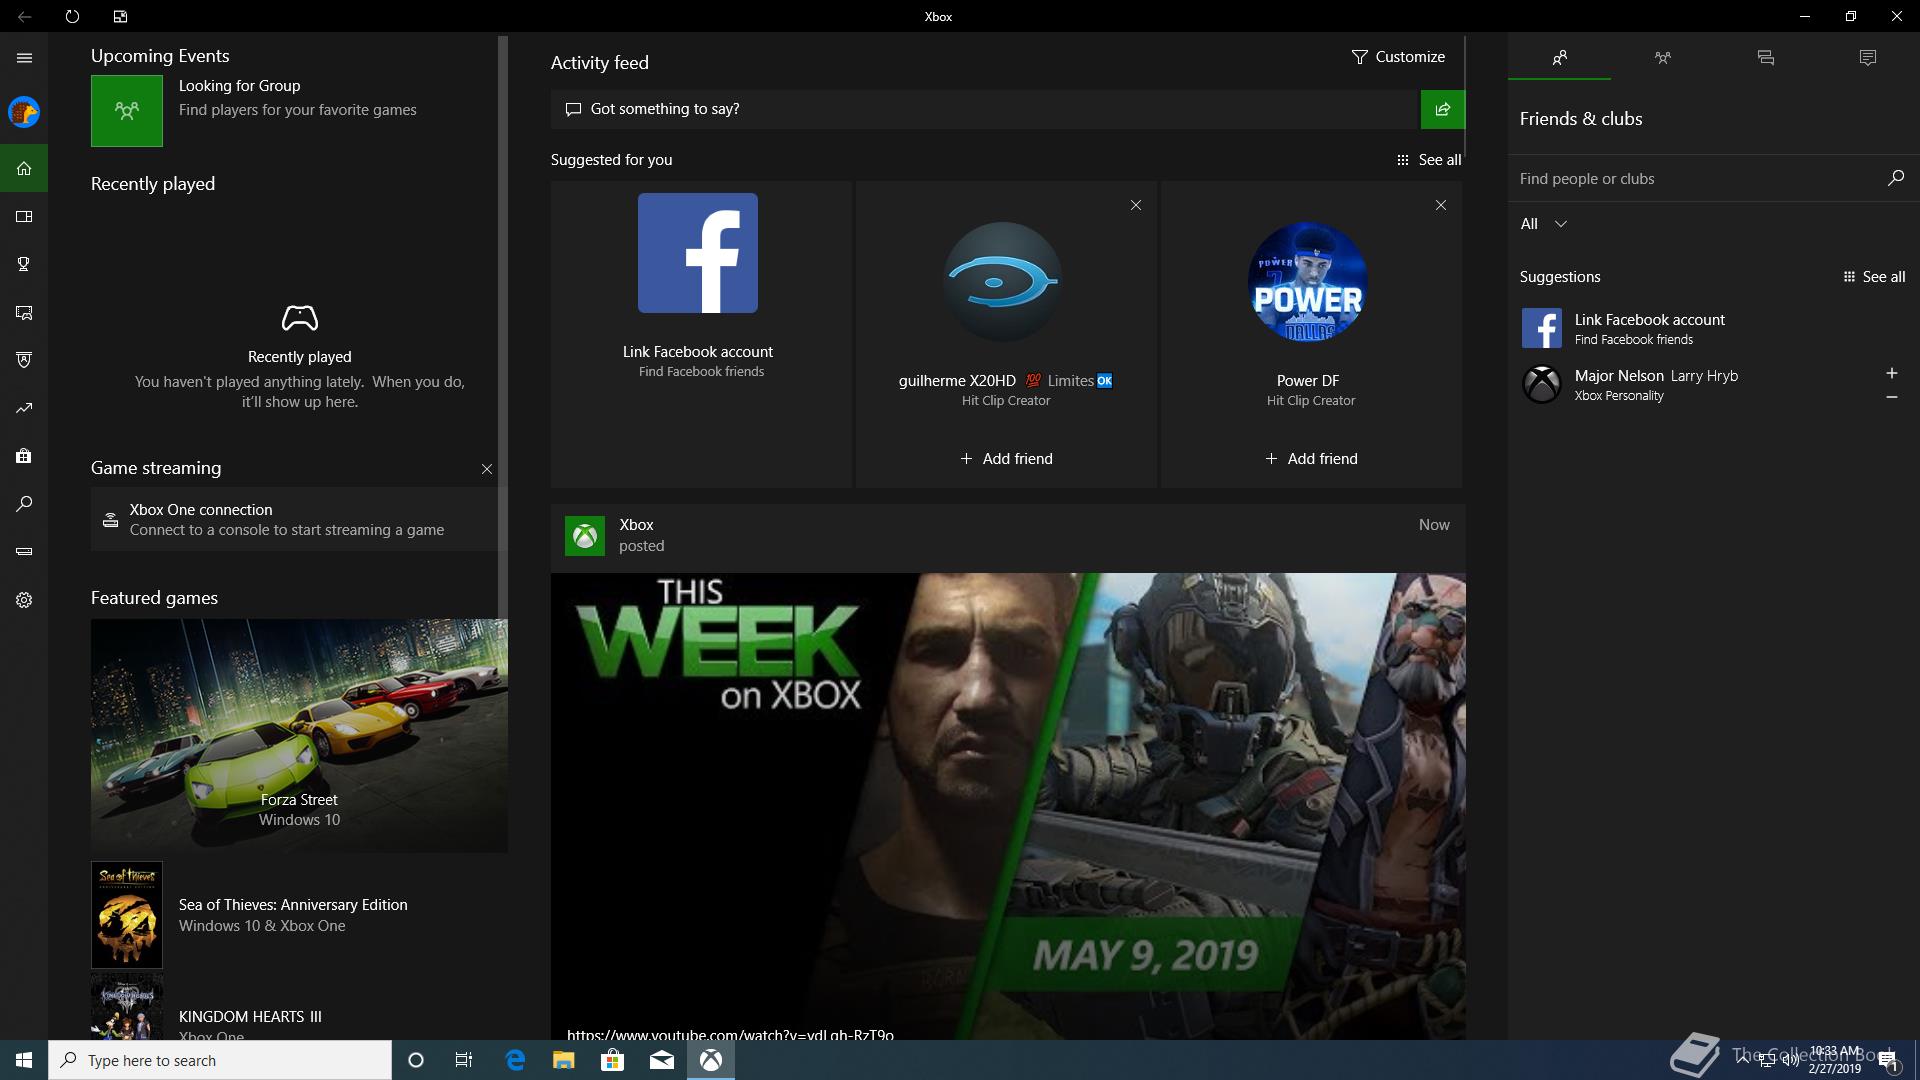1920x1080 pixels.
Task: Switch to Messages tab icon
Action: tap(1765, 58)
